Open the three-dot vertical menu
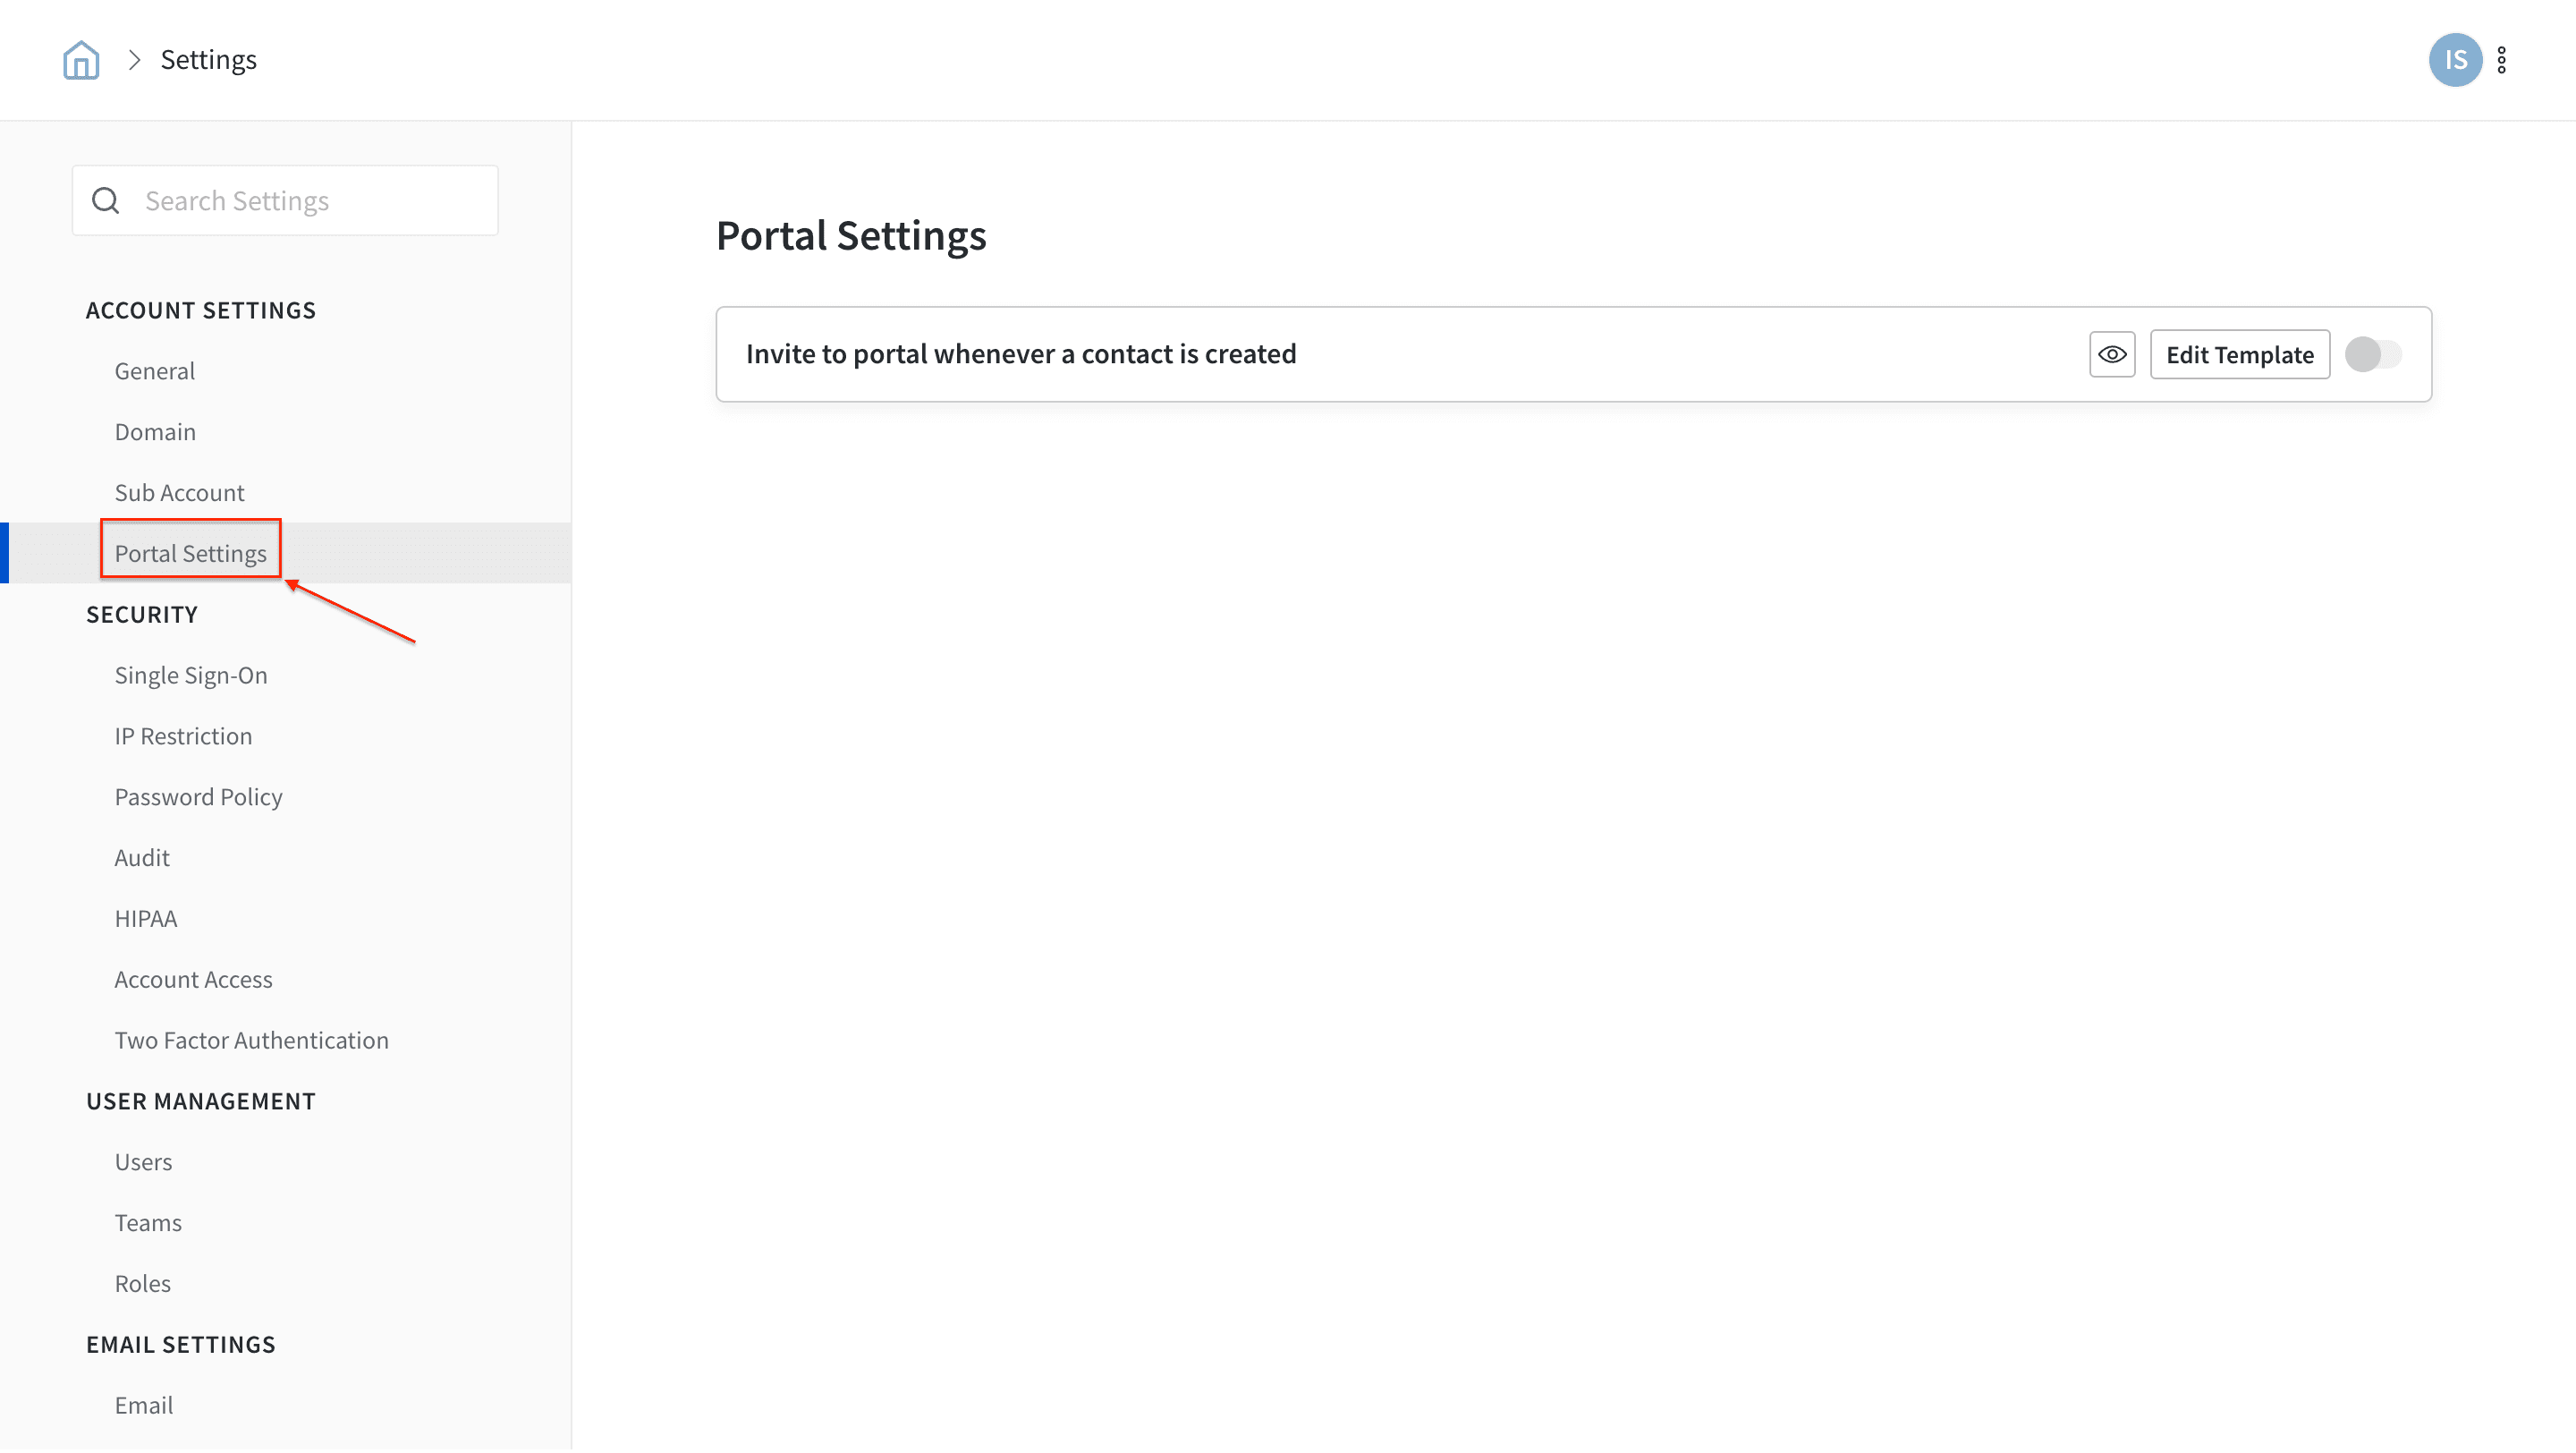Viewport: 2576px width, 1453px height. tap(2501, 60)
